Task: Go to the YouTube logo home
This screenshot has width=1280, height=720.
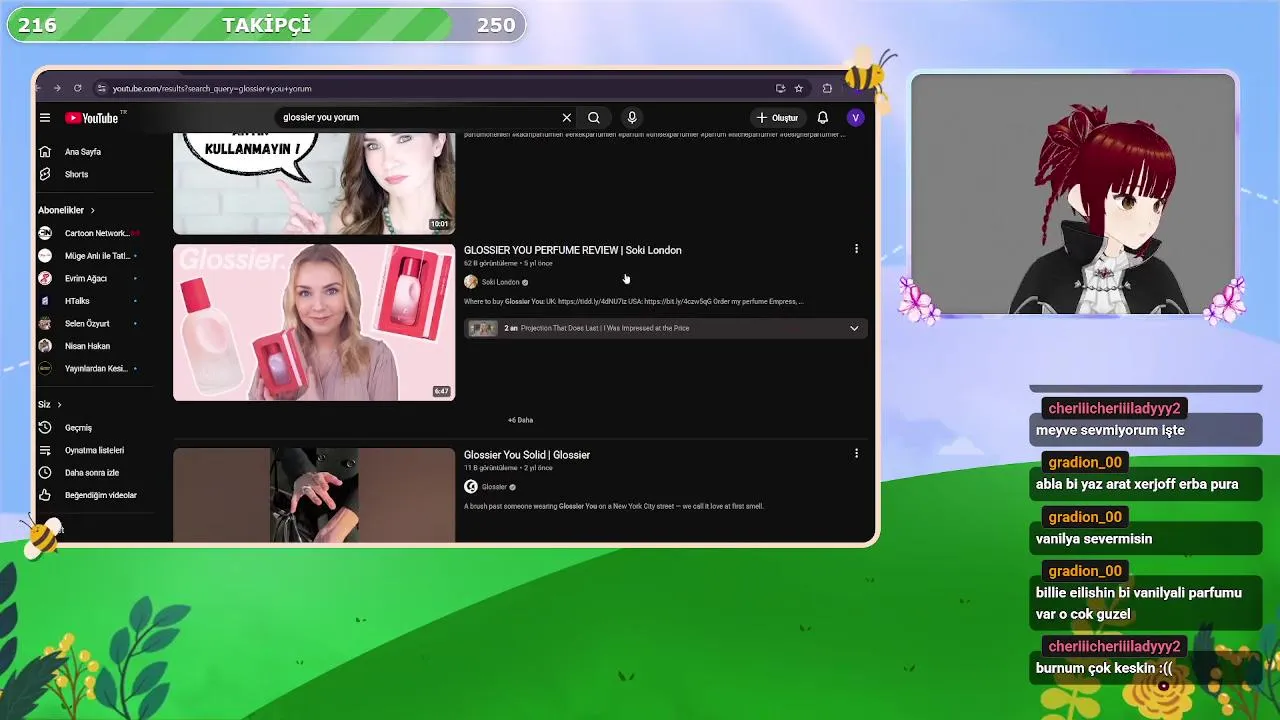Action: [x=93, y=118]
